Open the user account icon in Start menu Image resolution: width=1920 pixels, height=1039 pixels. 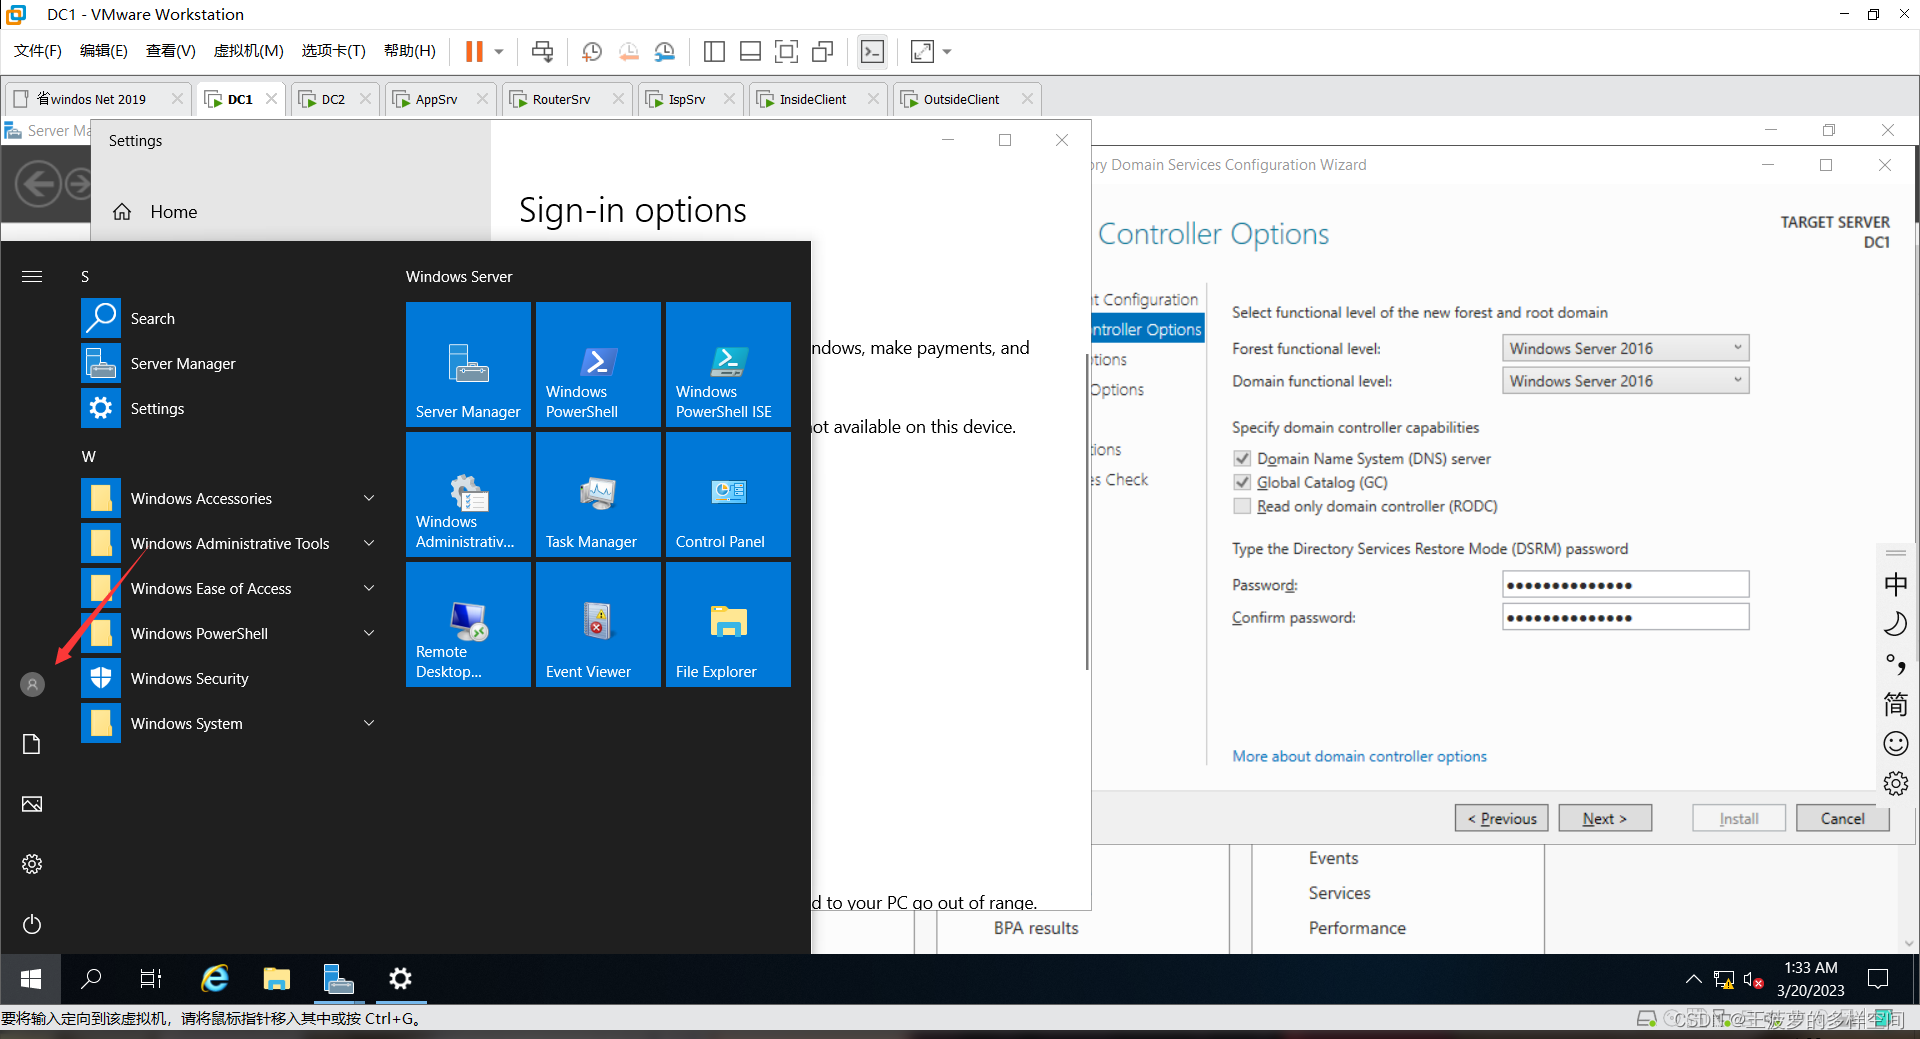(33, 684)
